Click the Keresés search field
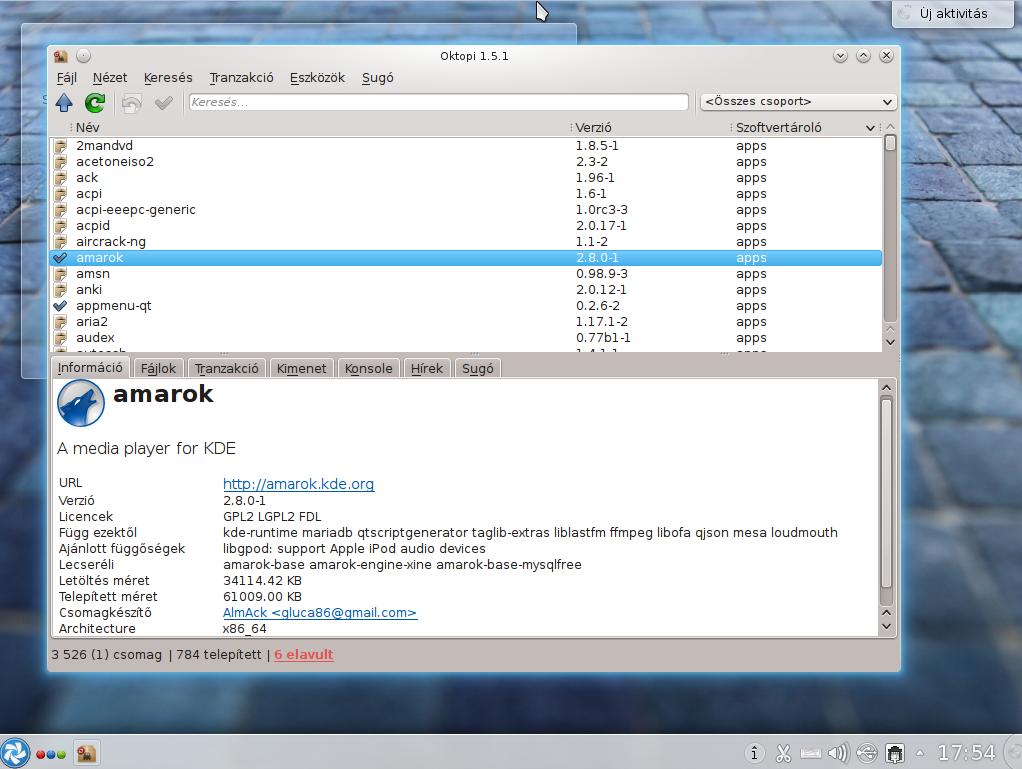The height and width of the screenshot is (769, 1022). click(x=439, y=102)
